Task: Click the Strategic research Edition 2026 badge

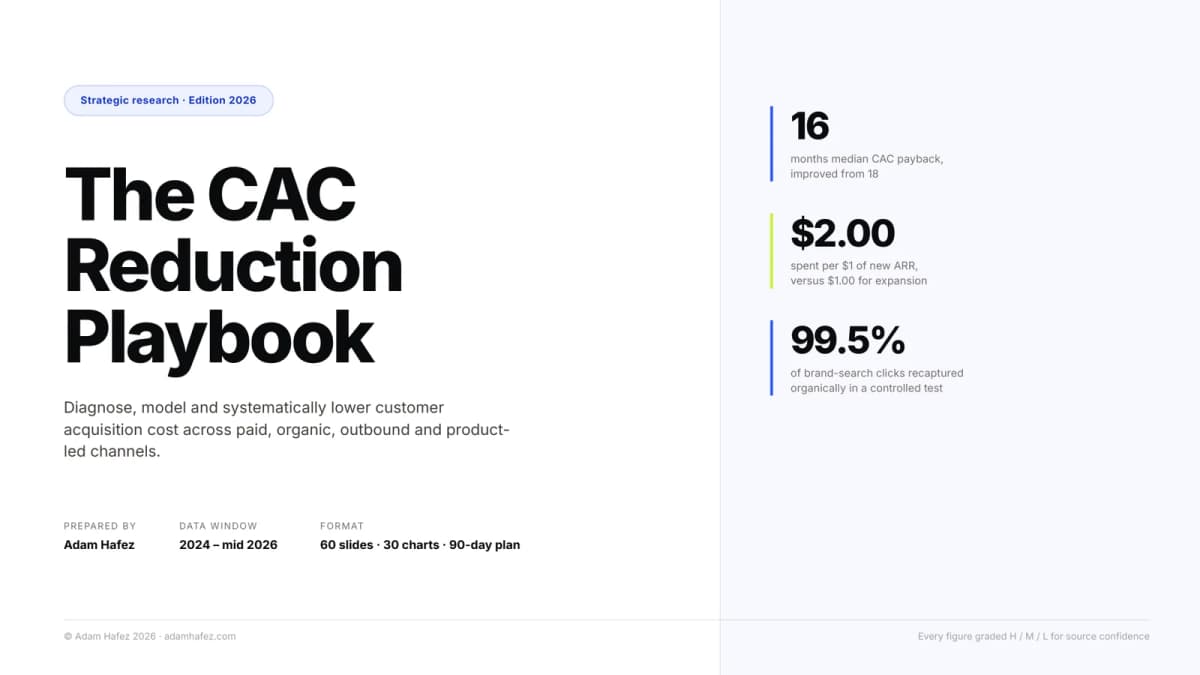Action: click(168, 100)
